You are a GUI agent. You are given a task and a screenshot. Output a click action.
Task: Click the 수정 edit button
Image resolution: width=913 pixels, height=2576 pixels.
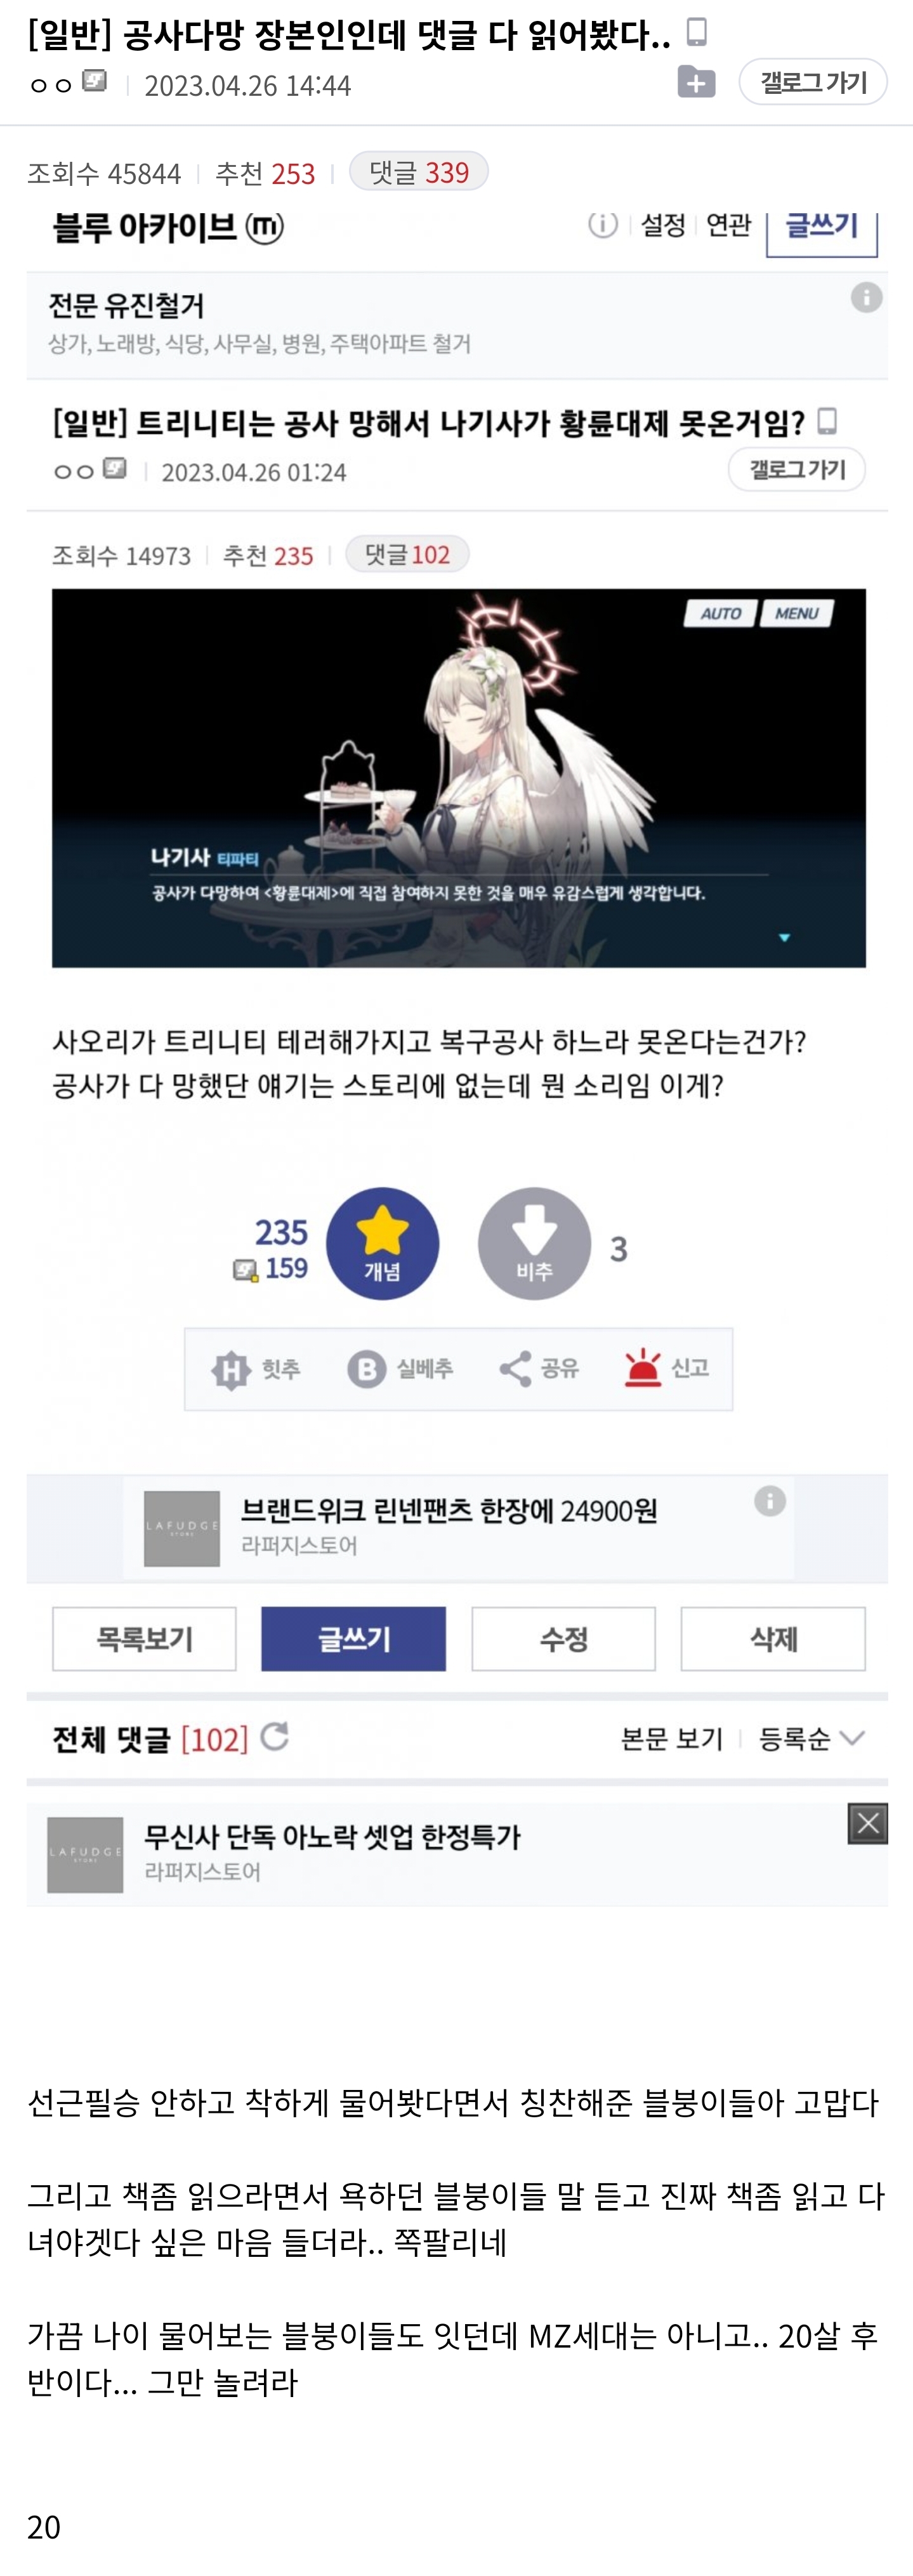pos(563,1639)
